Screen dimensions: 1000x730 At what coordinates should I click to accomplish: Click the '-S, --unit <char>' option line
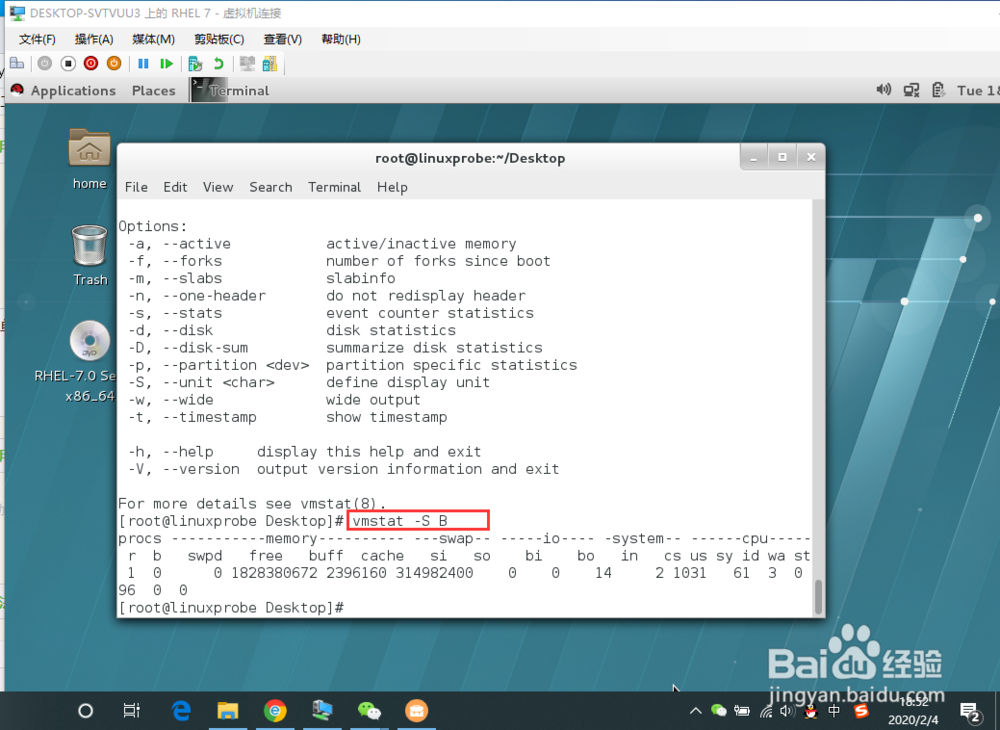[309, 383]
